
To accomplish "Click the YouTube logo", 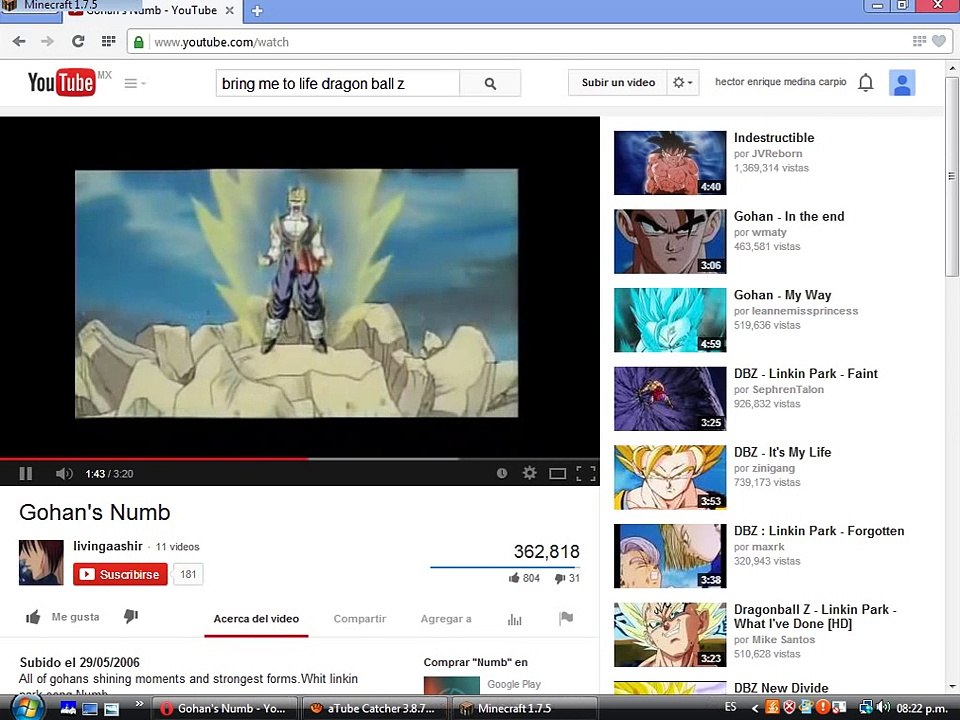I will [x=62, y=83].
